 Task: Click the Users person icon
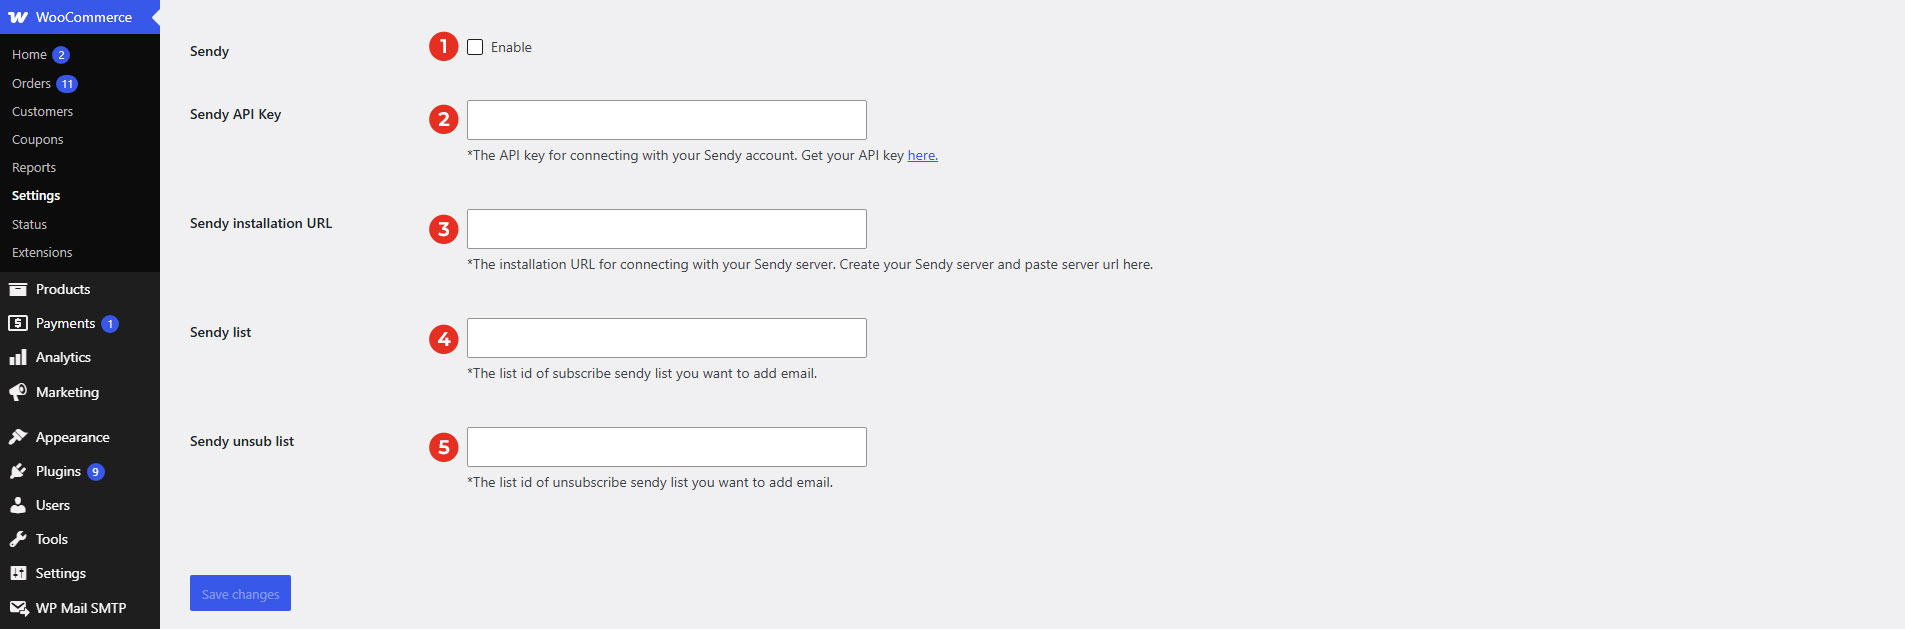pyautogui.click(x=18, y=505)
